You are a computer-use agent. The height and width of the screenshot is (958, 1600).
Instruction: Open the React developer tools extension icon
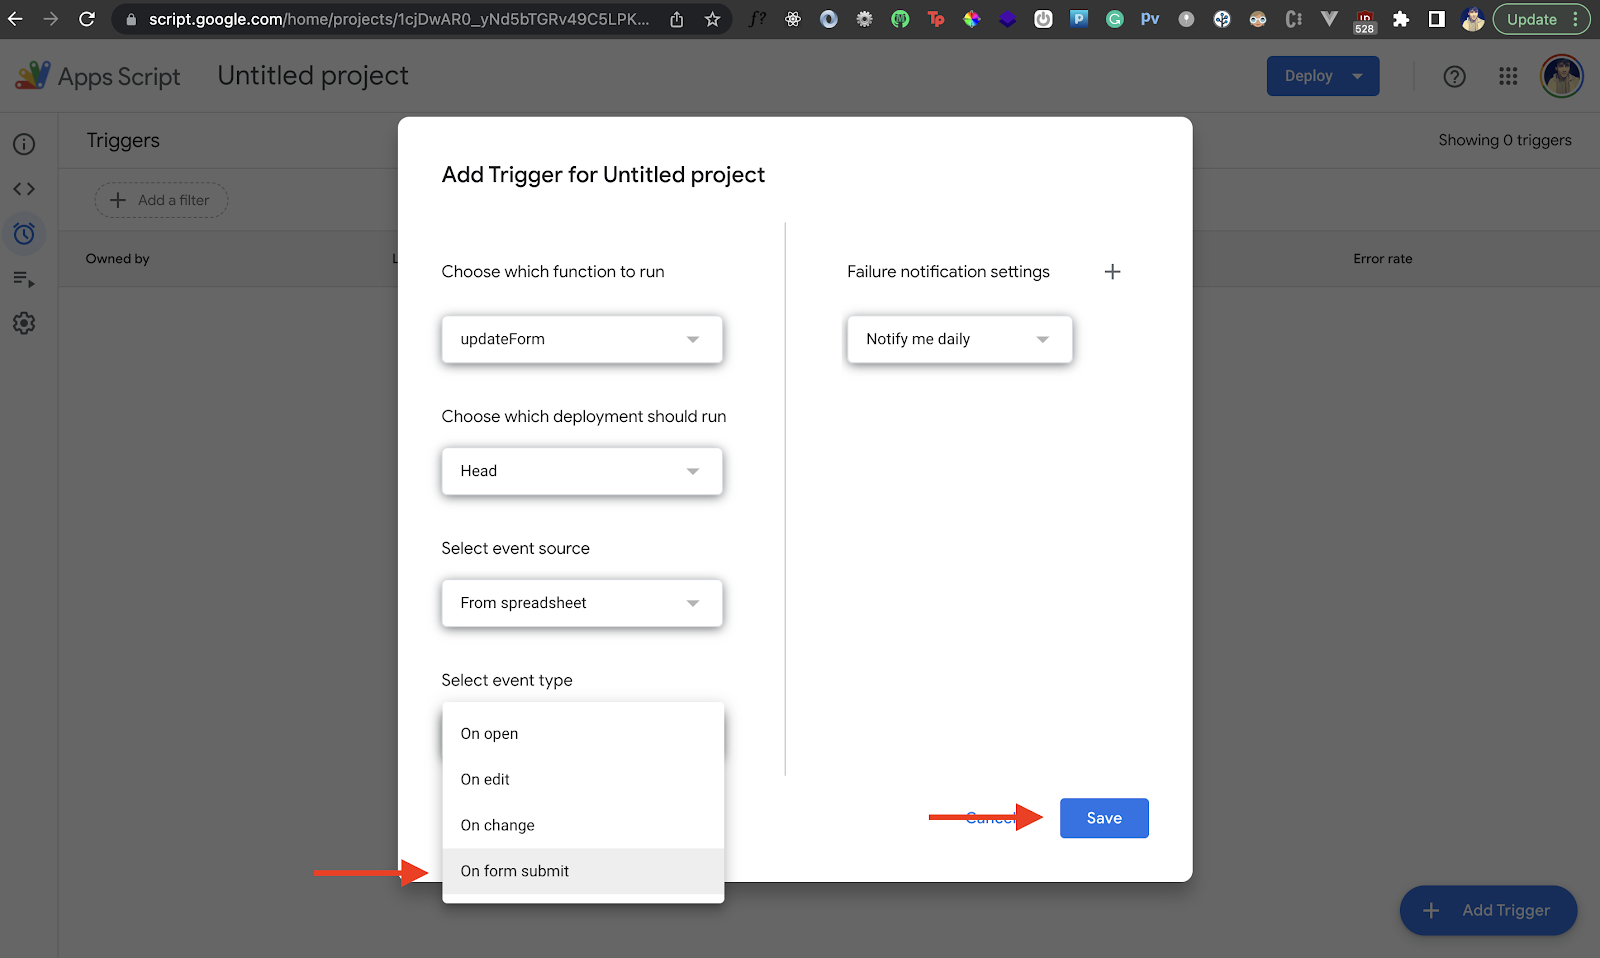793,19
